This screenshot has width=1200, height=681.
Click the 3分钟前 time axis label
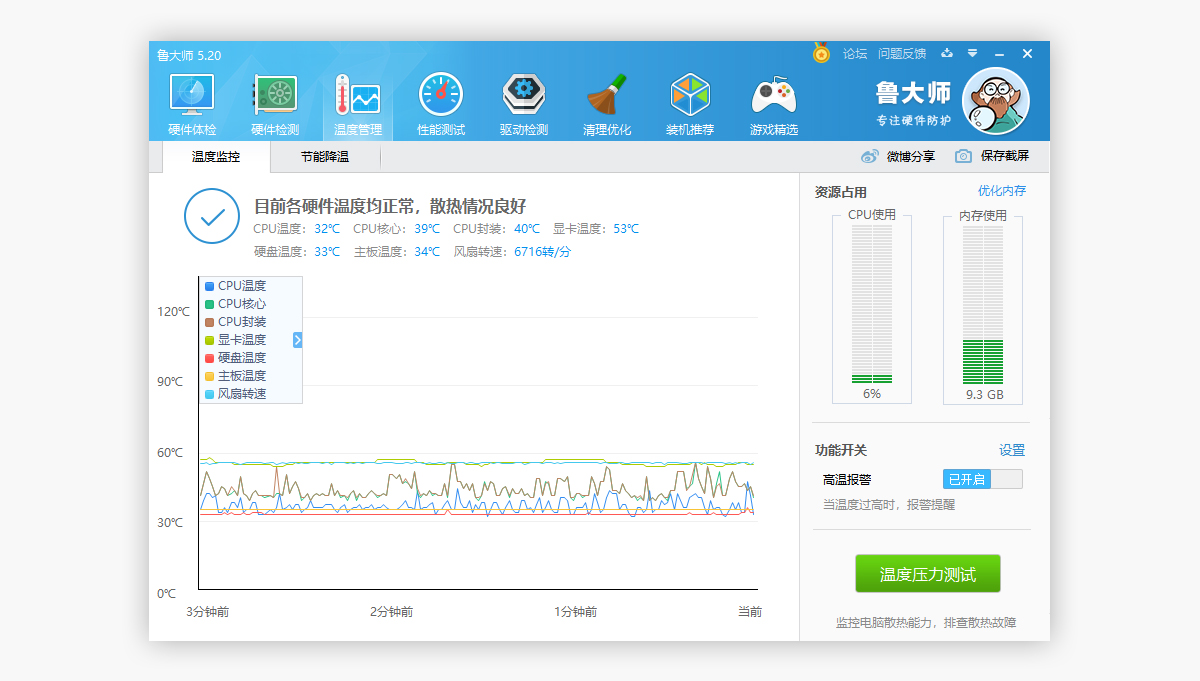[207, 612]
